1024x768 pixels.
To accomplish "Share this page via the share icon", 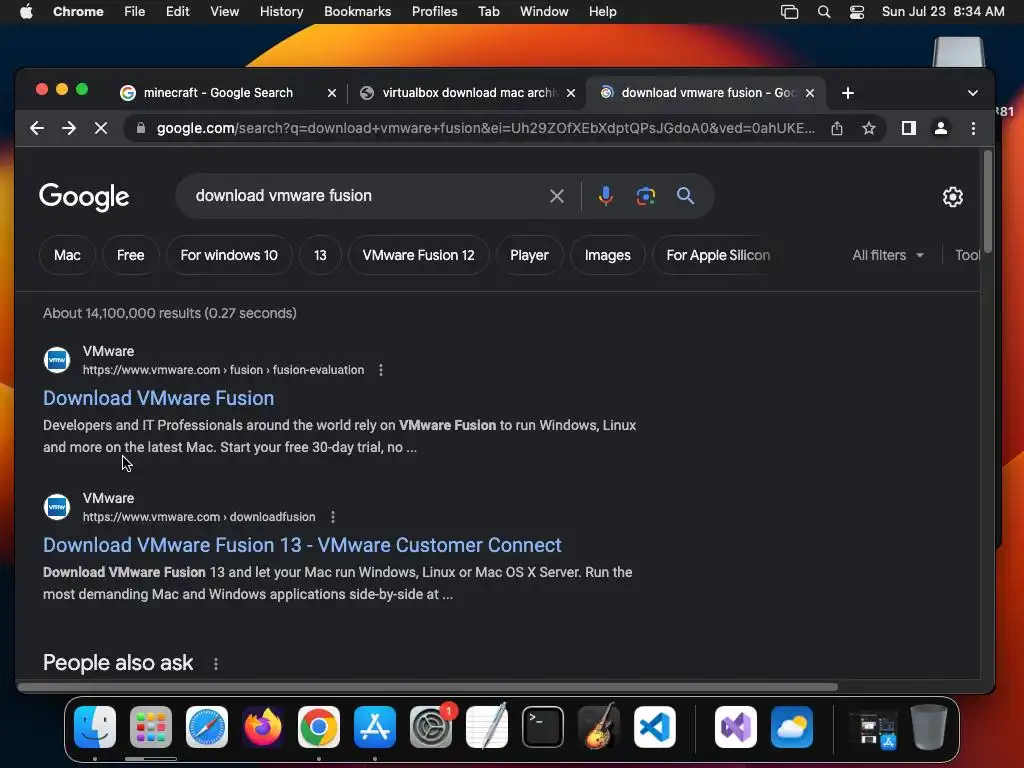I will pos(837,128).
